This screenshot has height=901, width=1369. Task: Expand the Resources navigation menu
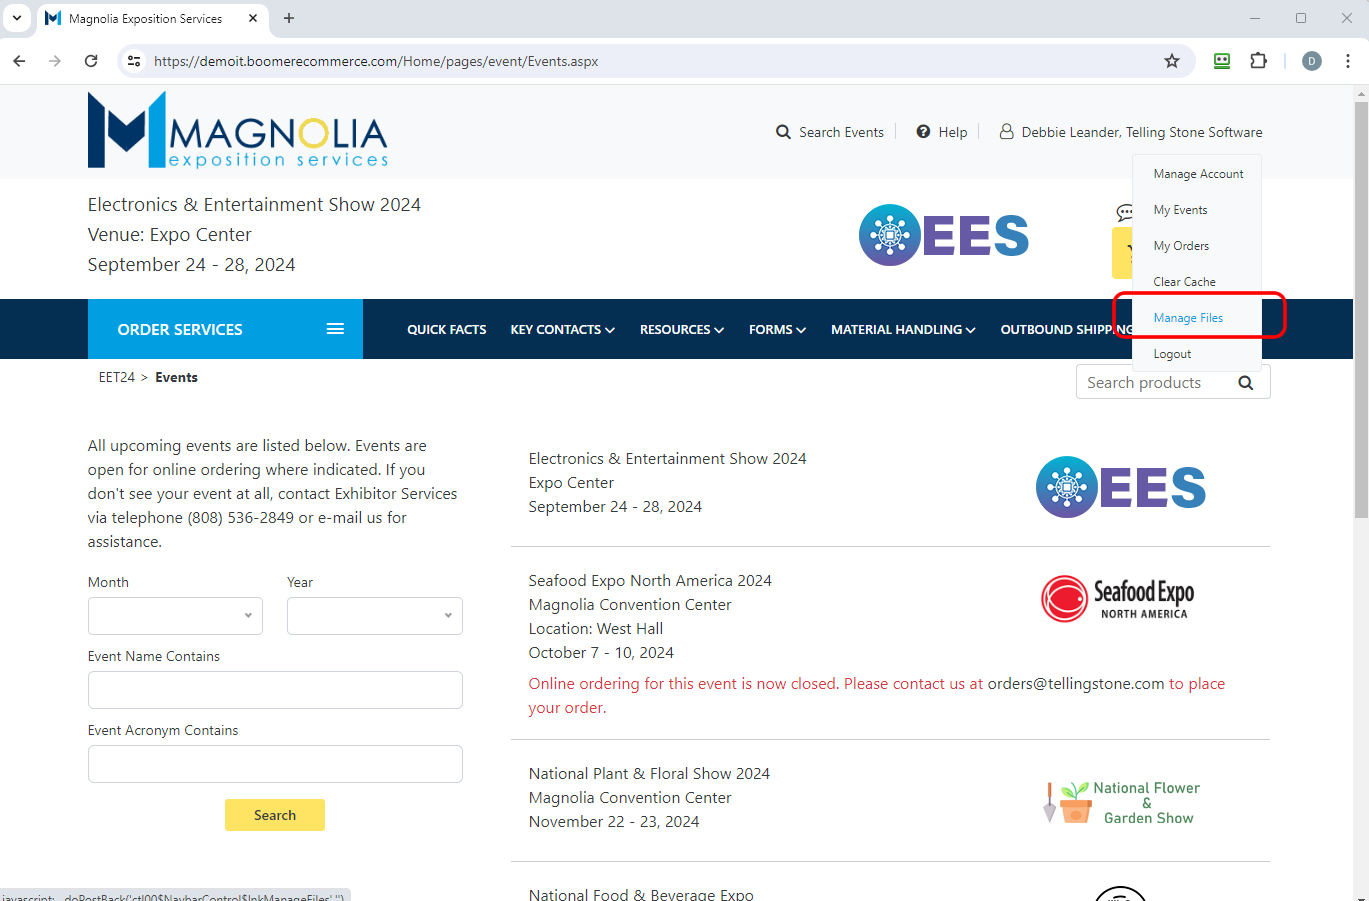pyautogui.click(x=681, y=329)
